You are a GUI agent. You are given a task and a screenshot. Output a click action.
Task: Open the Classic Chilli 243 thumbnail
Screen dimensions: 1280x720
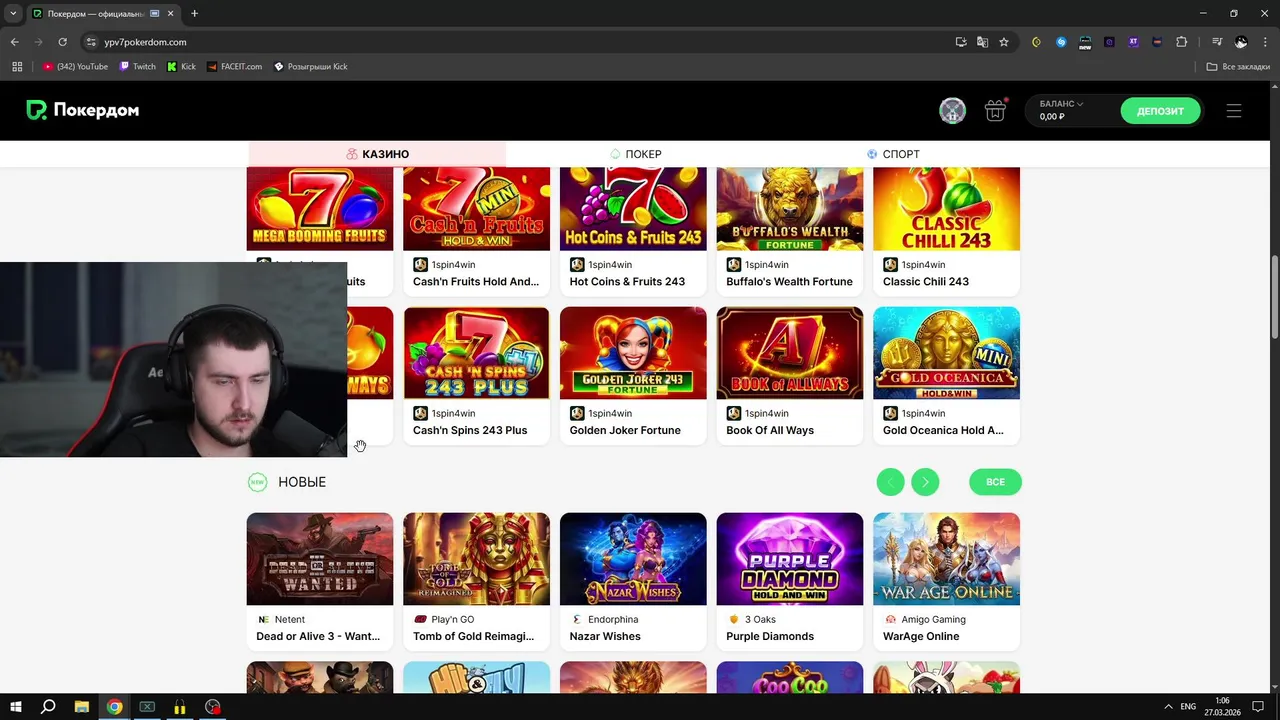click(946, 208)
